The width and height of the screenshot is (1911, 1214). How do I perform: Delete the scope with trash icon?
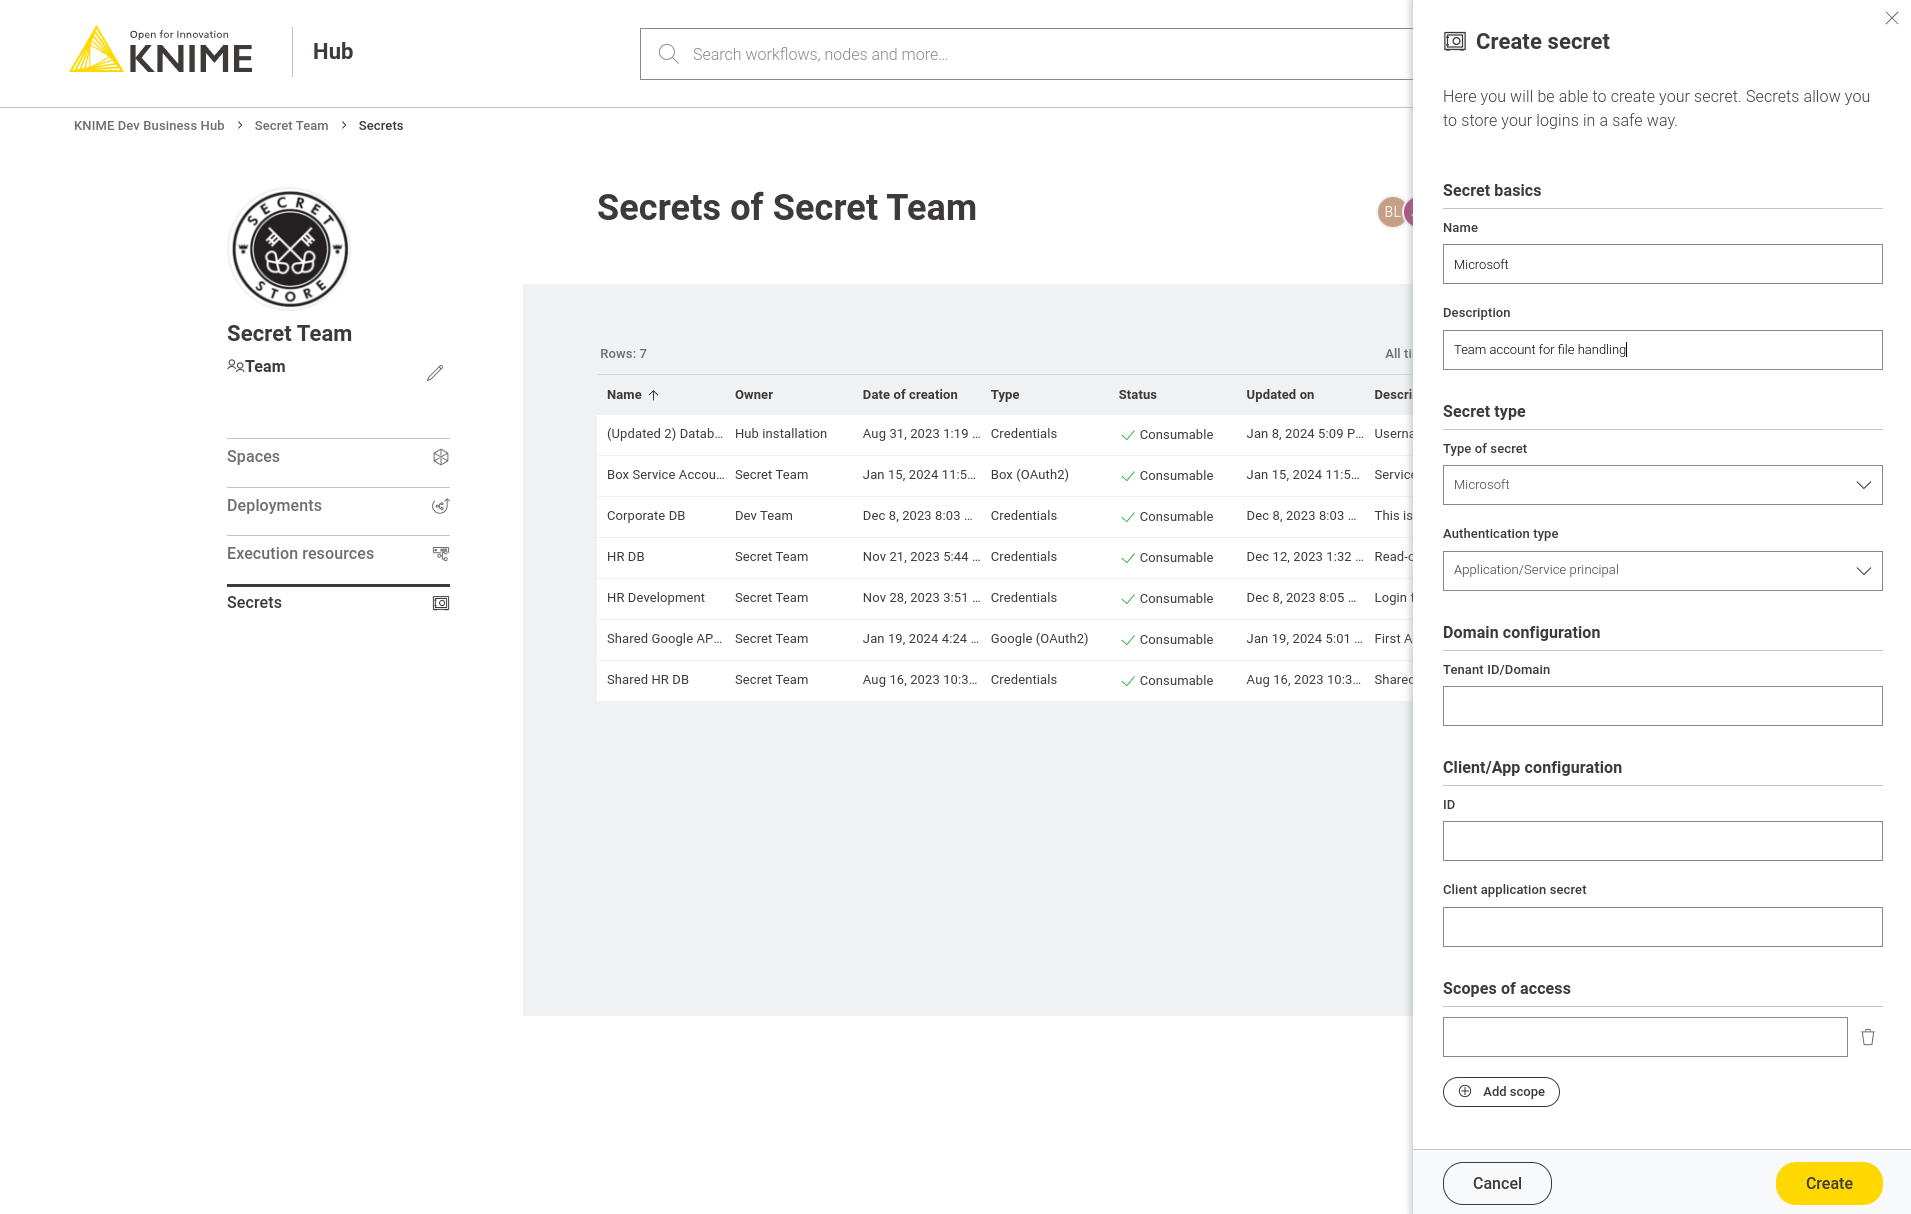(1867, 1037)
